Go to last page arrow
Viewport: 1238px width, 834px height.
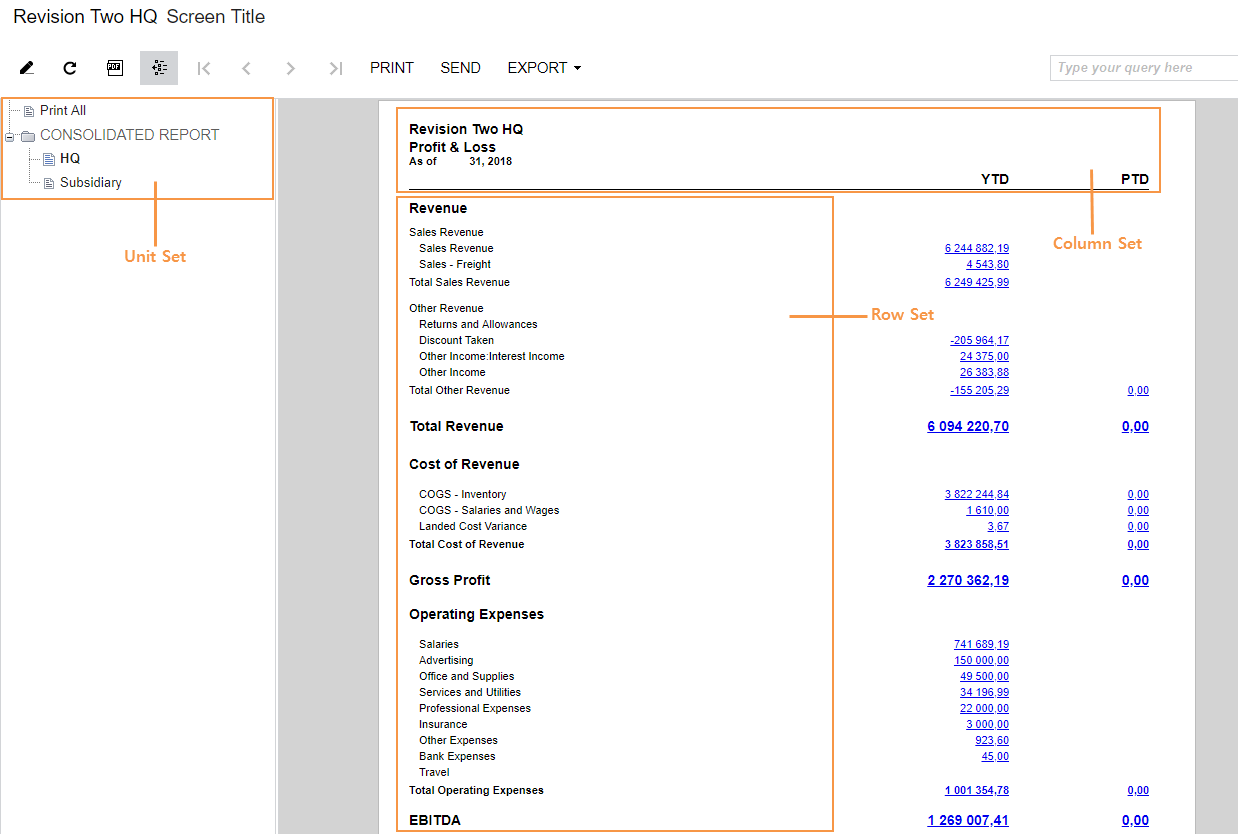tap(335, 68)
